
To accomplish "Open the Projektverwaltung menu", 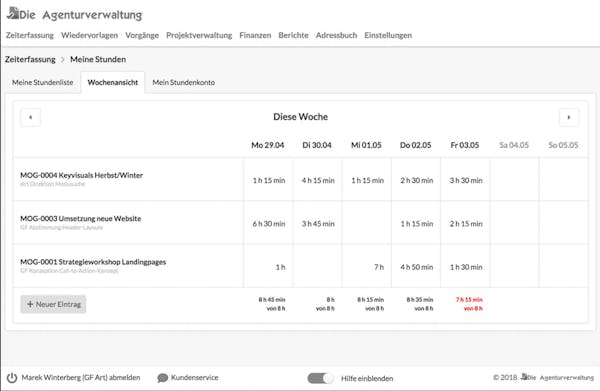I will [199, 35].
